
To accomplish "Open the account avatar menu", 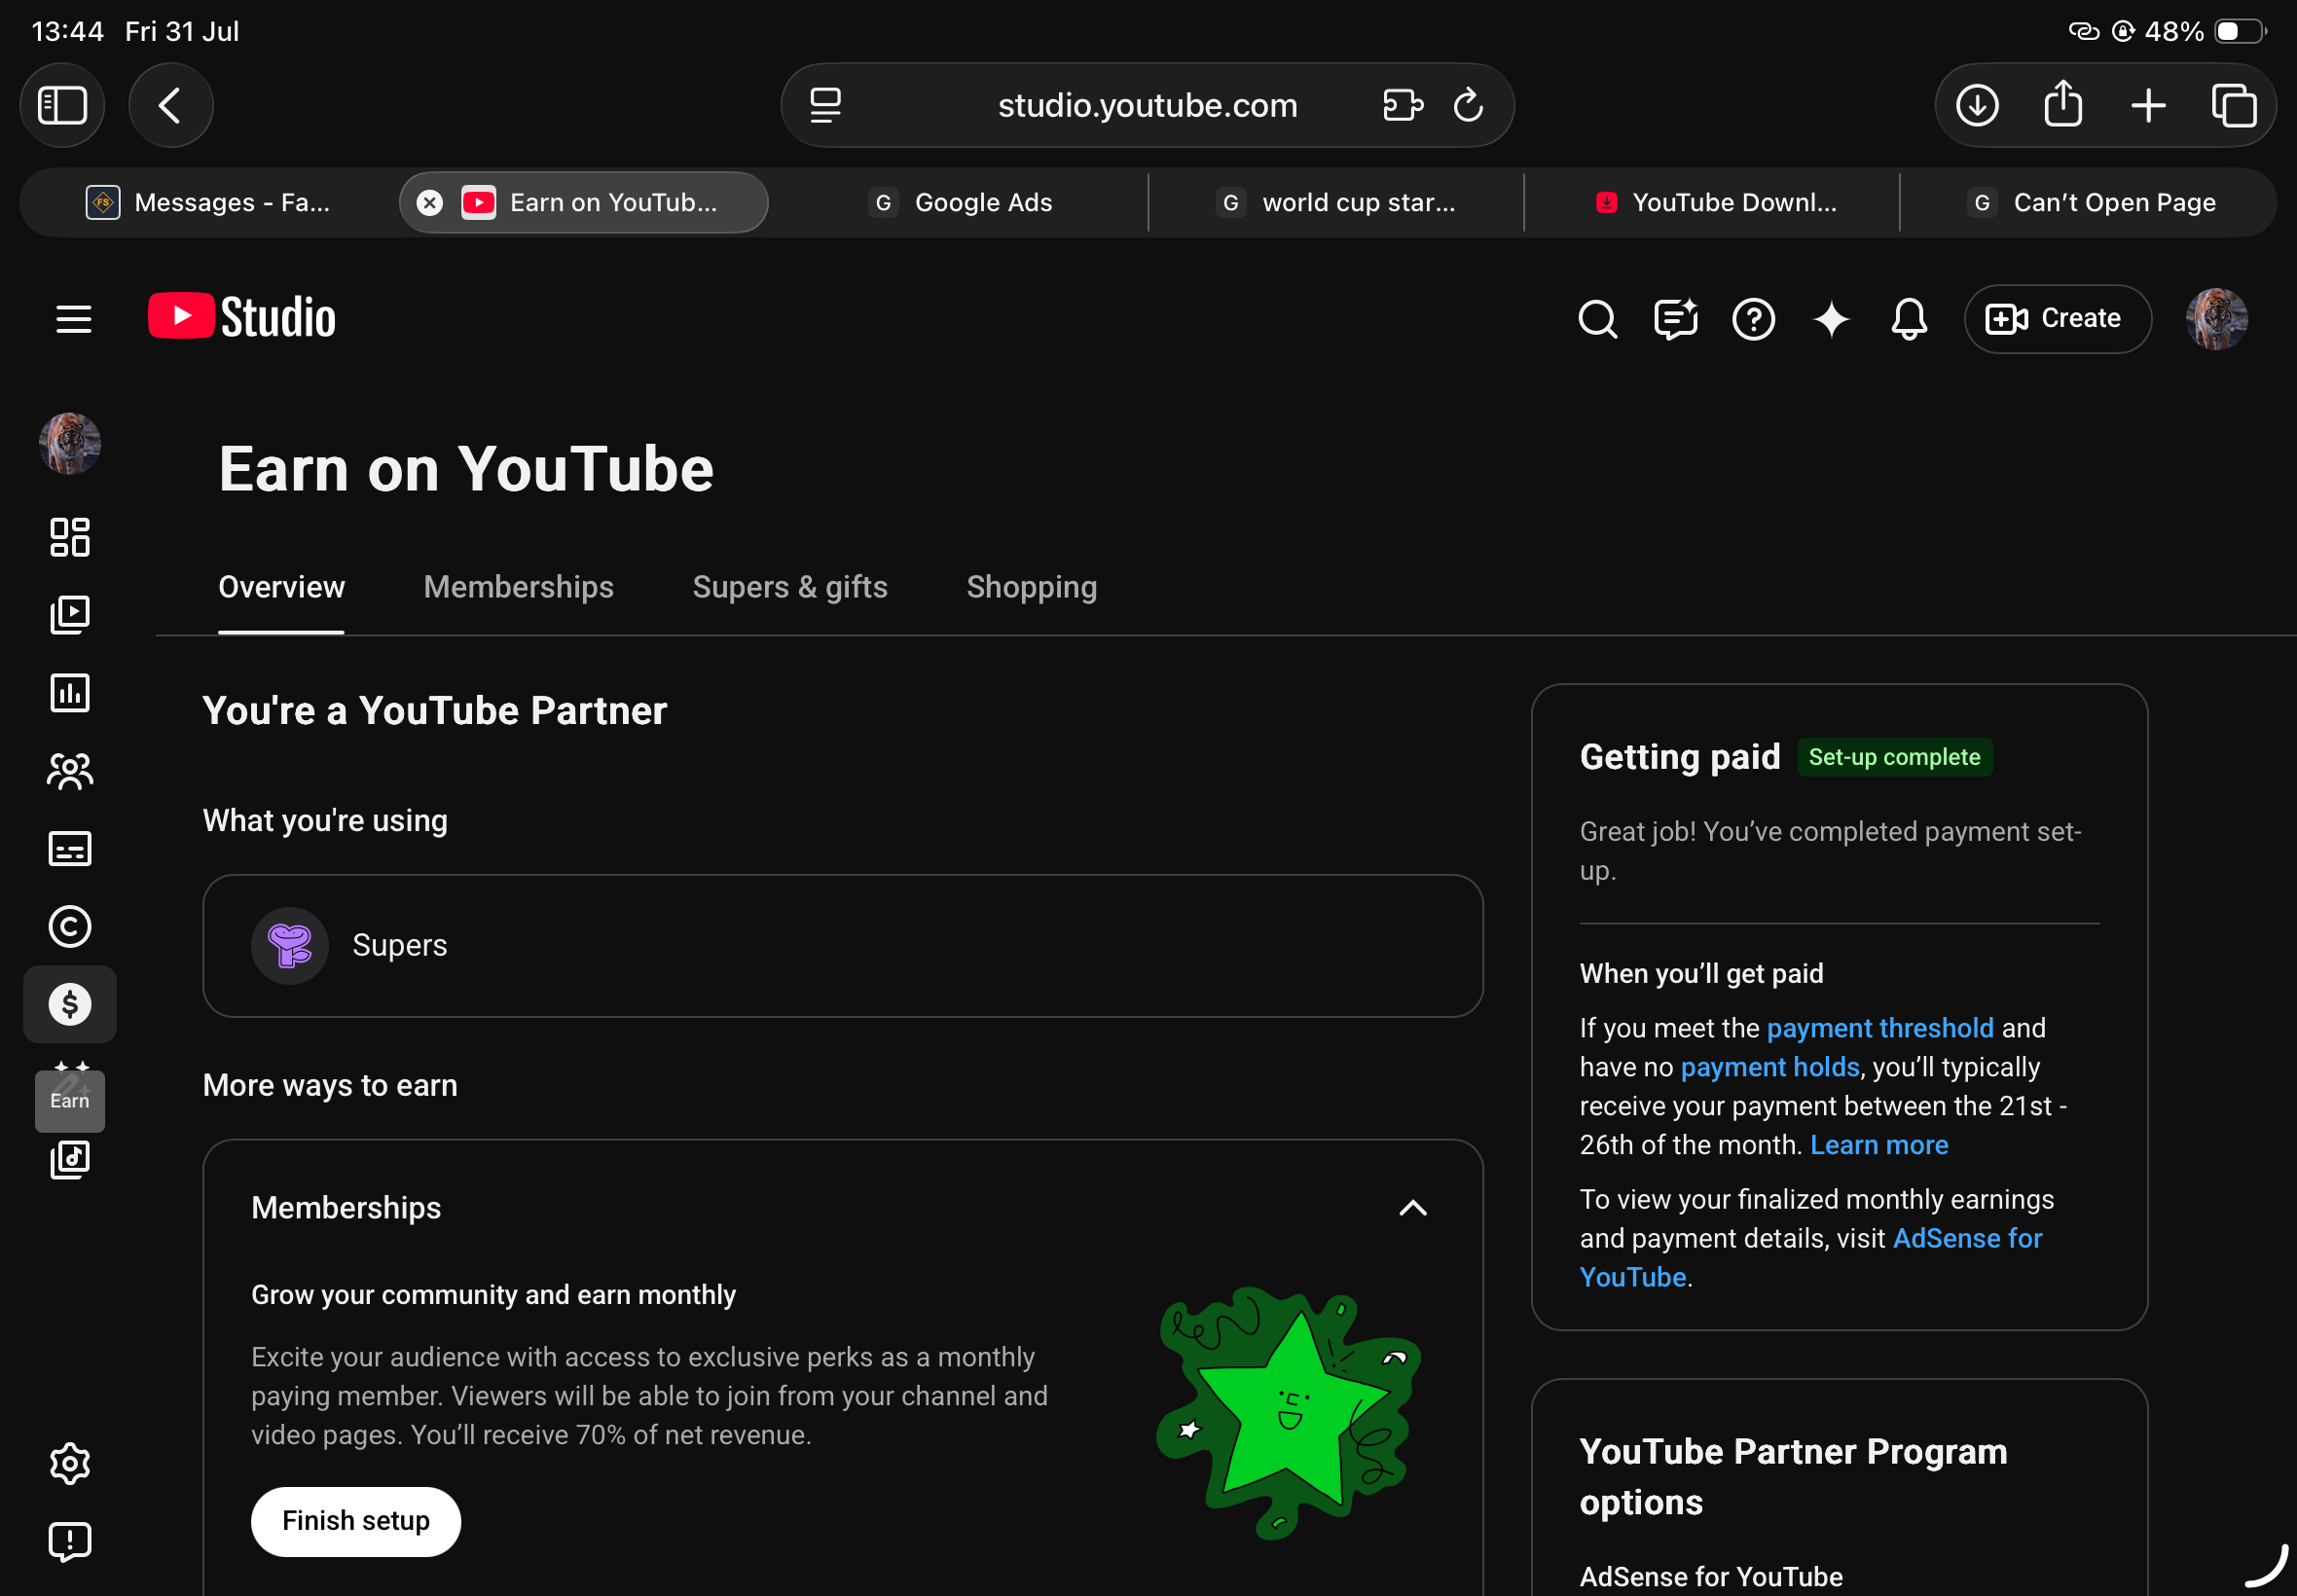I will [x=2216, y=319].
